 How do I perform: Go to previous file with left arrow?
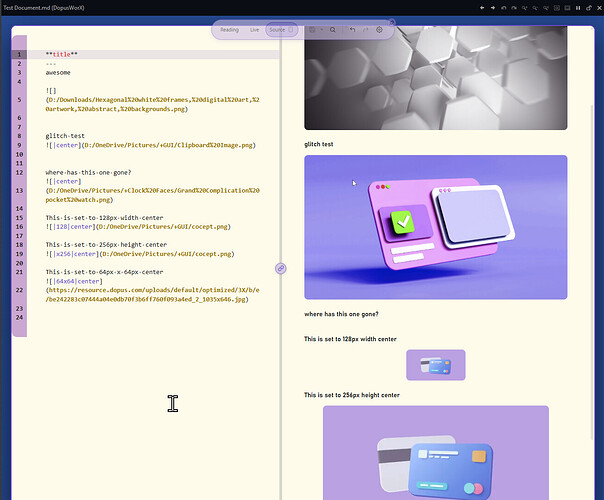(482, 8)
